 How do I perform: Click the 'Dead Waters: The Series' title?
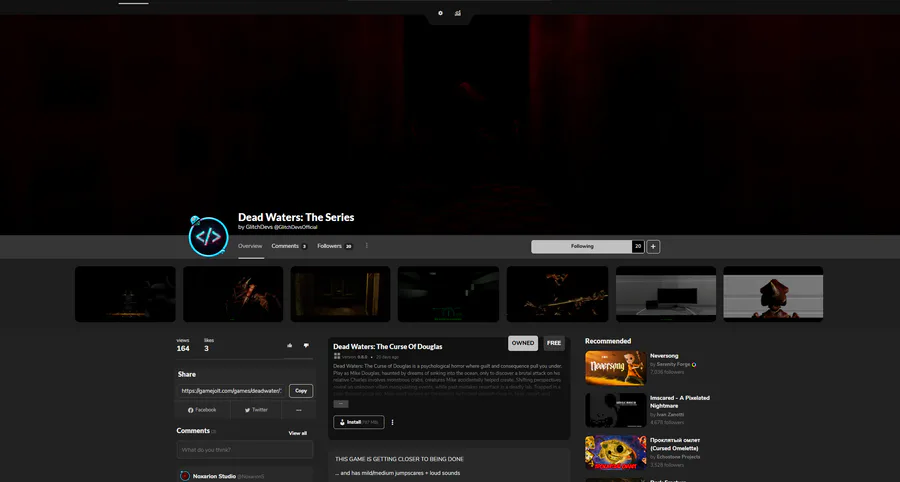click(x=296, y=217)
